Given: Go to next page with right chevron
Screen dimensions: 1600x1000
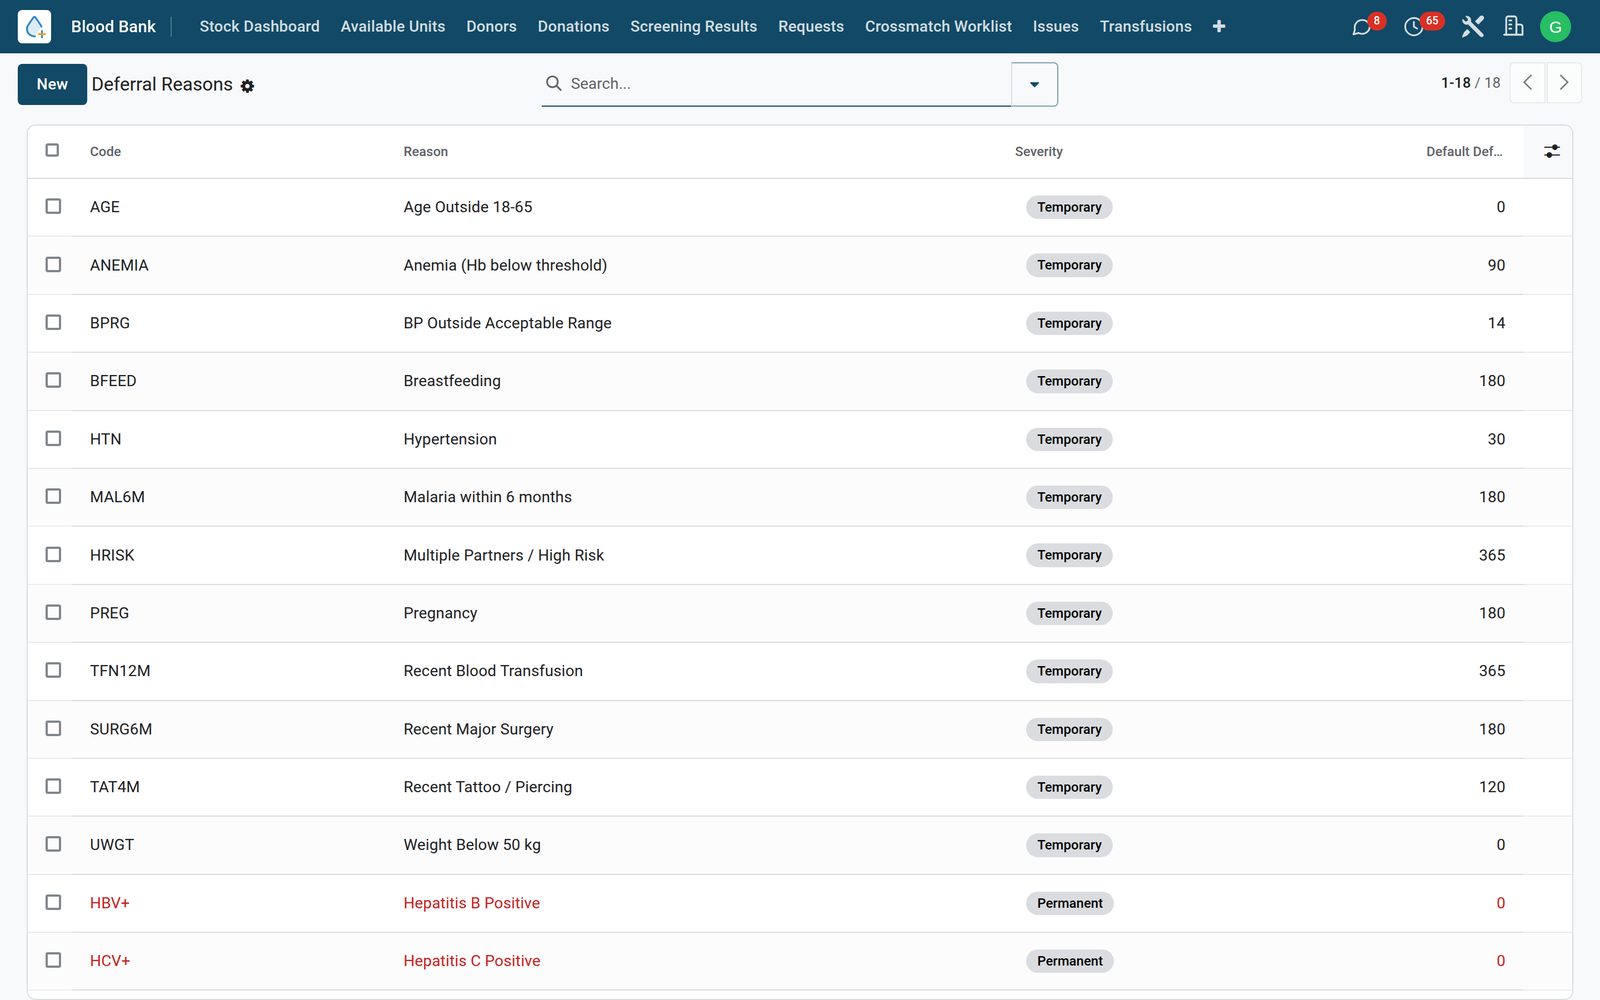Looking at the screenshot, I should tap(1564, 83).
